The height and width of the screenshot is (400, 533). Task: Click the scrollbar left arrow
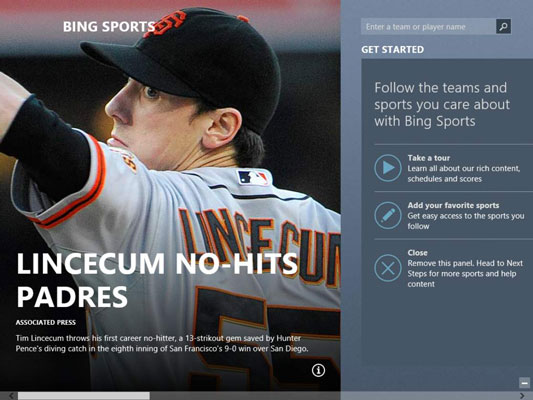[11, 396]
